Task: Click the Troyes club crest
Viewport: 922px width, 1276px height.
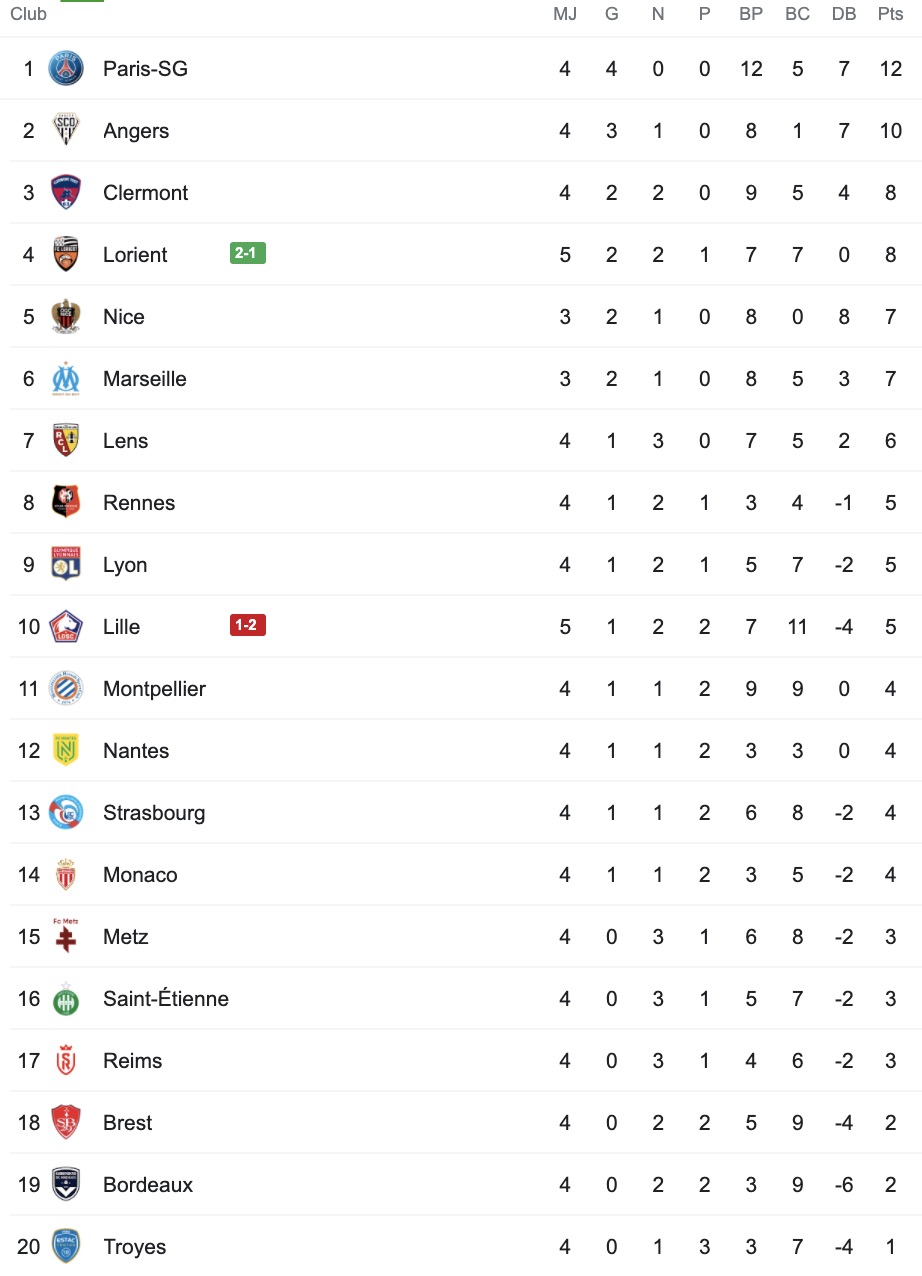Action: pyautogui.click(x=66, y=1247)
